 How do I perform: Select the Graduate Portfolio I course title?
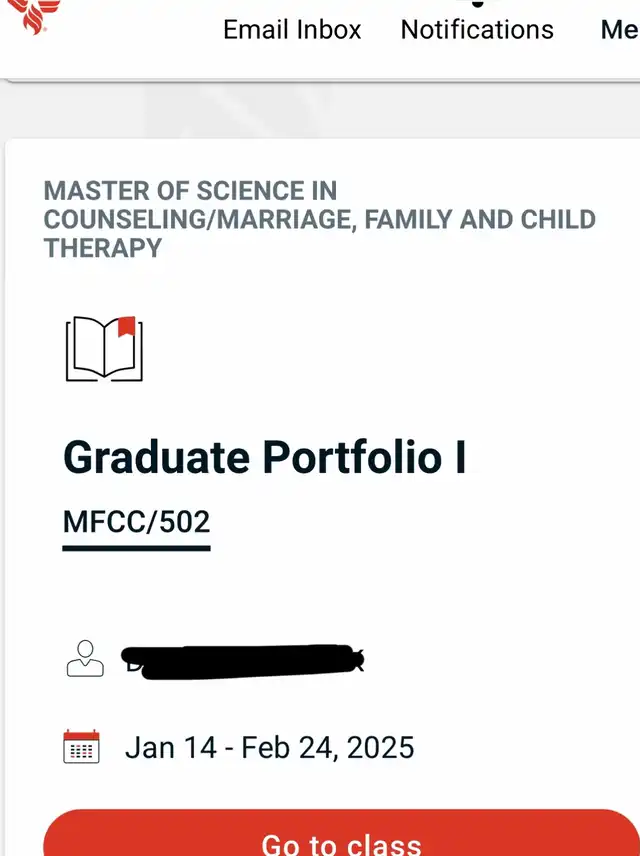point(264,458)
